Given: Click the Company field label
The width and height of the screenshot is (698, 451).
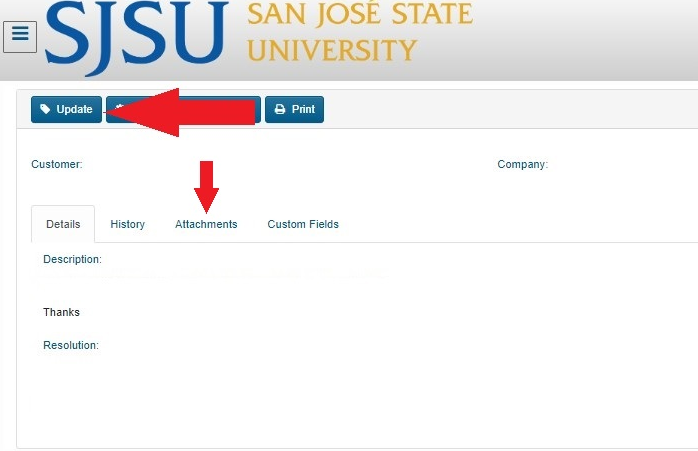Looking at the screenshot, I should [x=522, y=164].
